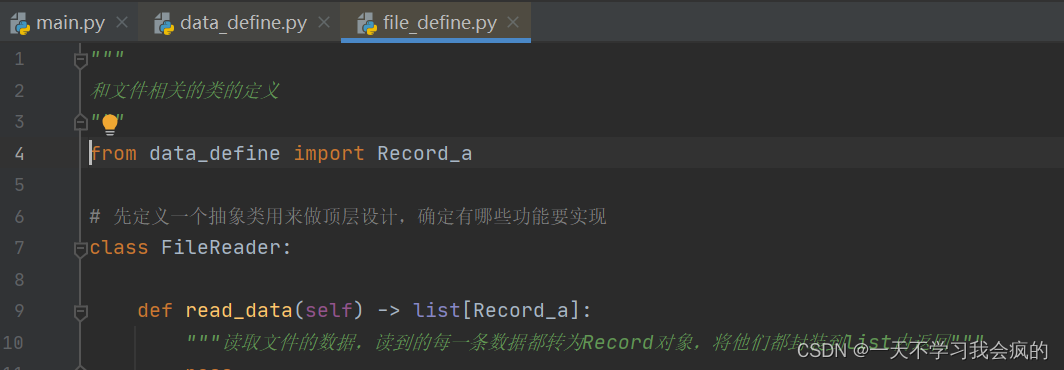
Task: Click the 'class' keyword on line 7
Action: (x=119, y=248)
